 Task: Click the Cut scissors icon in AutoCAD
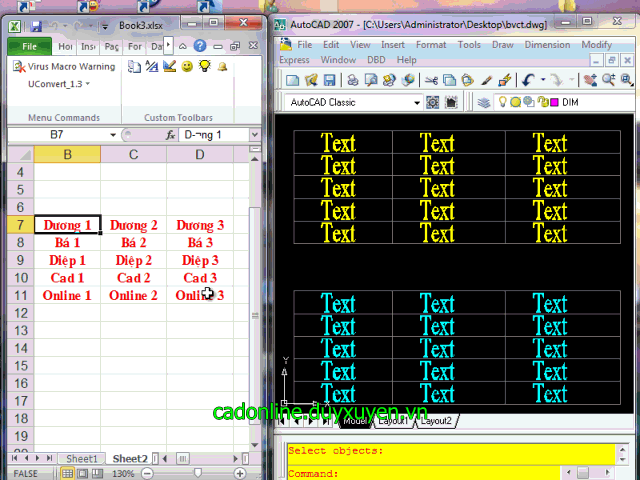[x=429, y=80]
